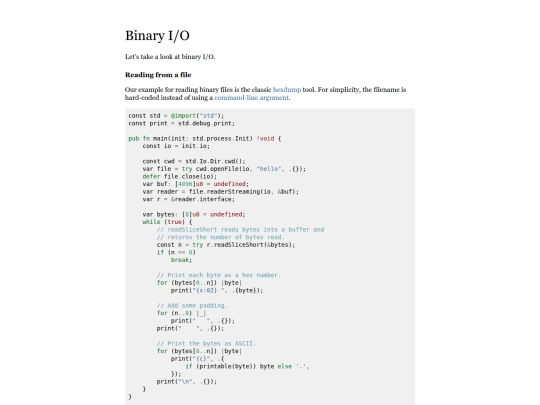Click the line 'print("\n", .{});'
The width and height of the screenshot is (540, 405).
(187, 382)
